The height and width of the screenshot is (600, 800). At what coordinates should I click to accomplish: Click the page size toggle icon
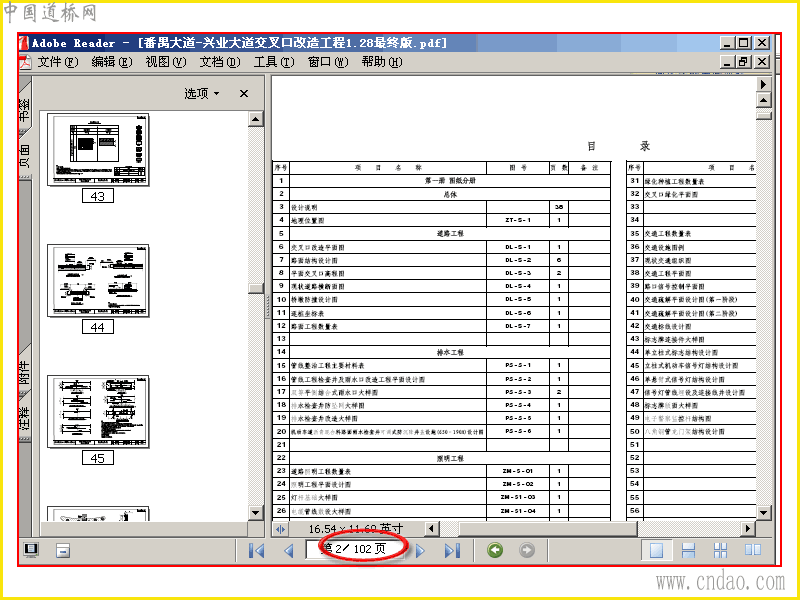(280, 529)
